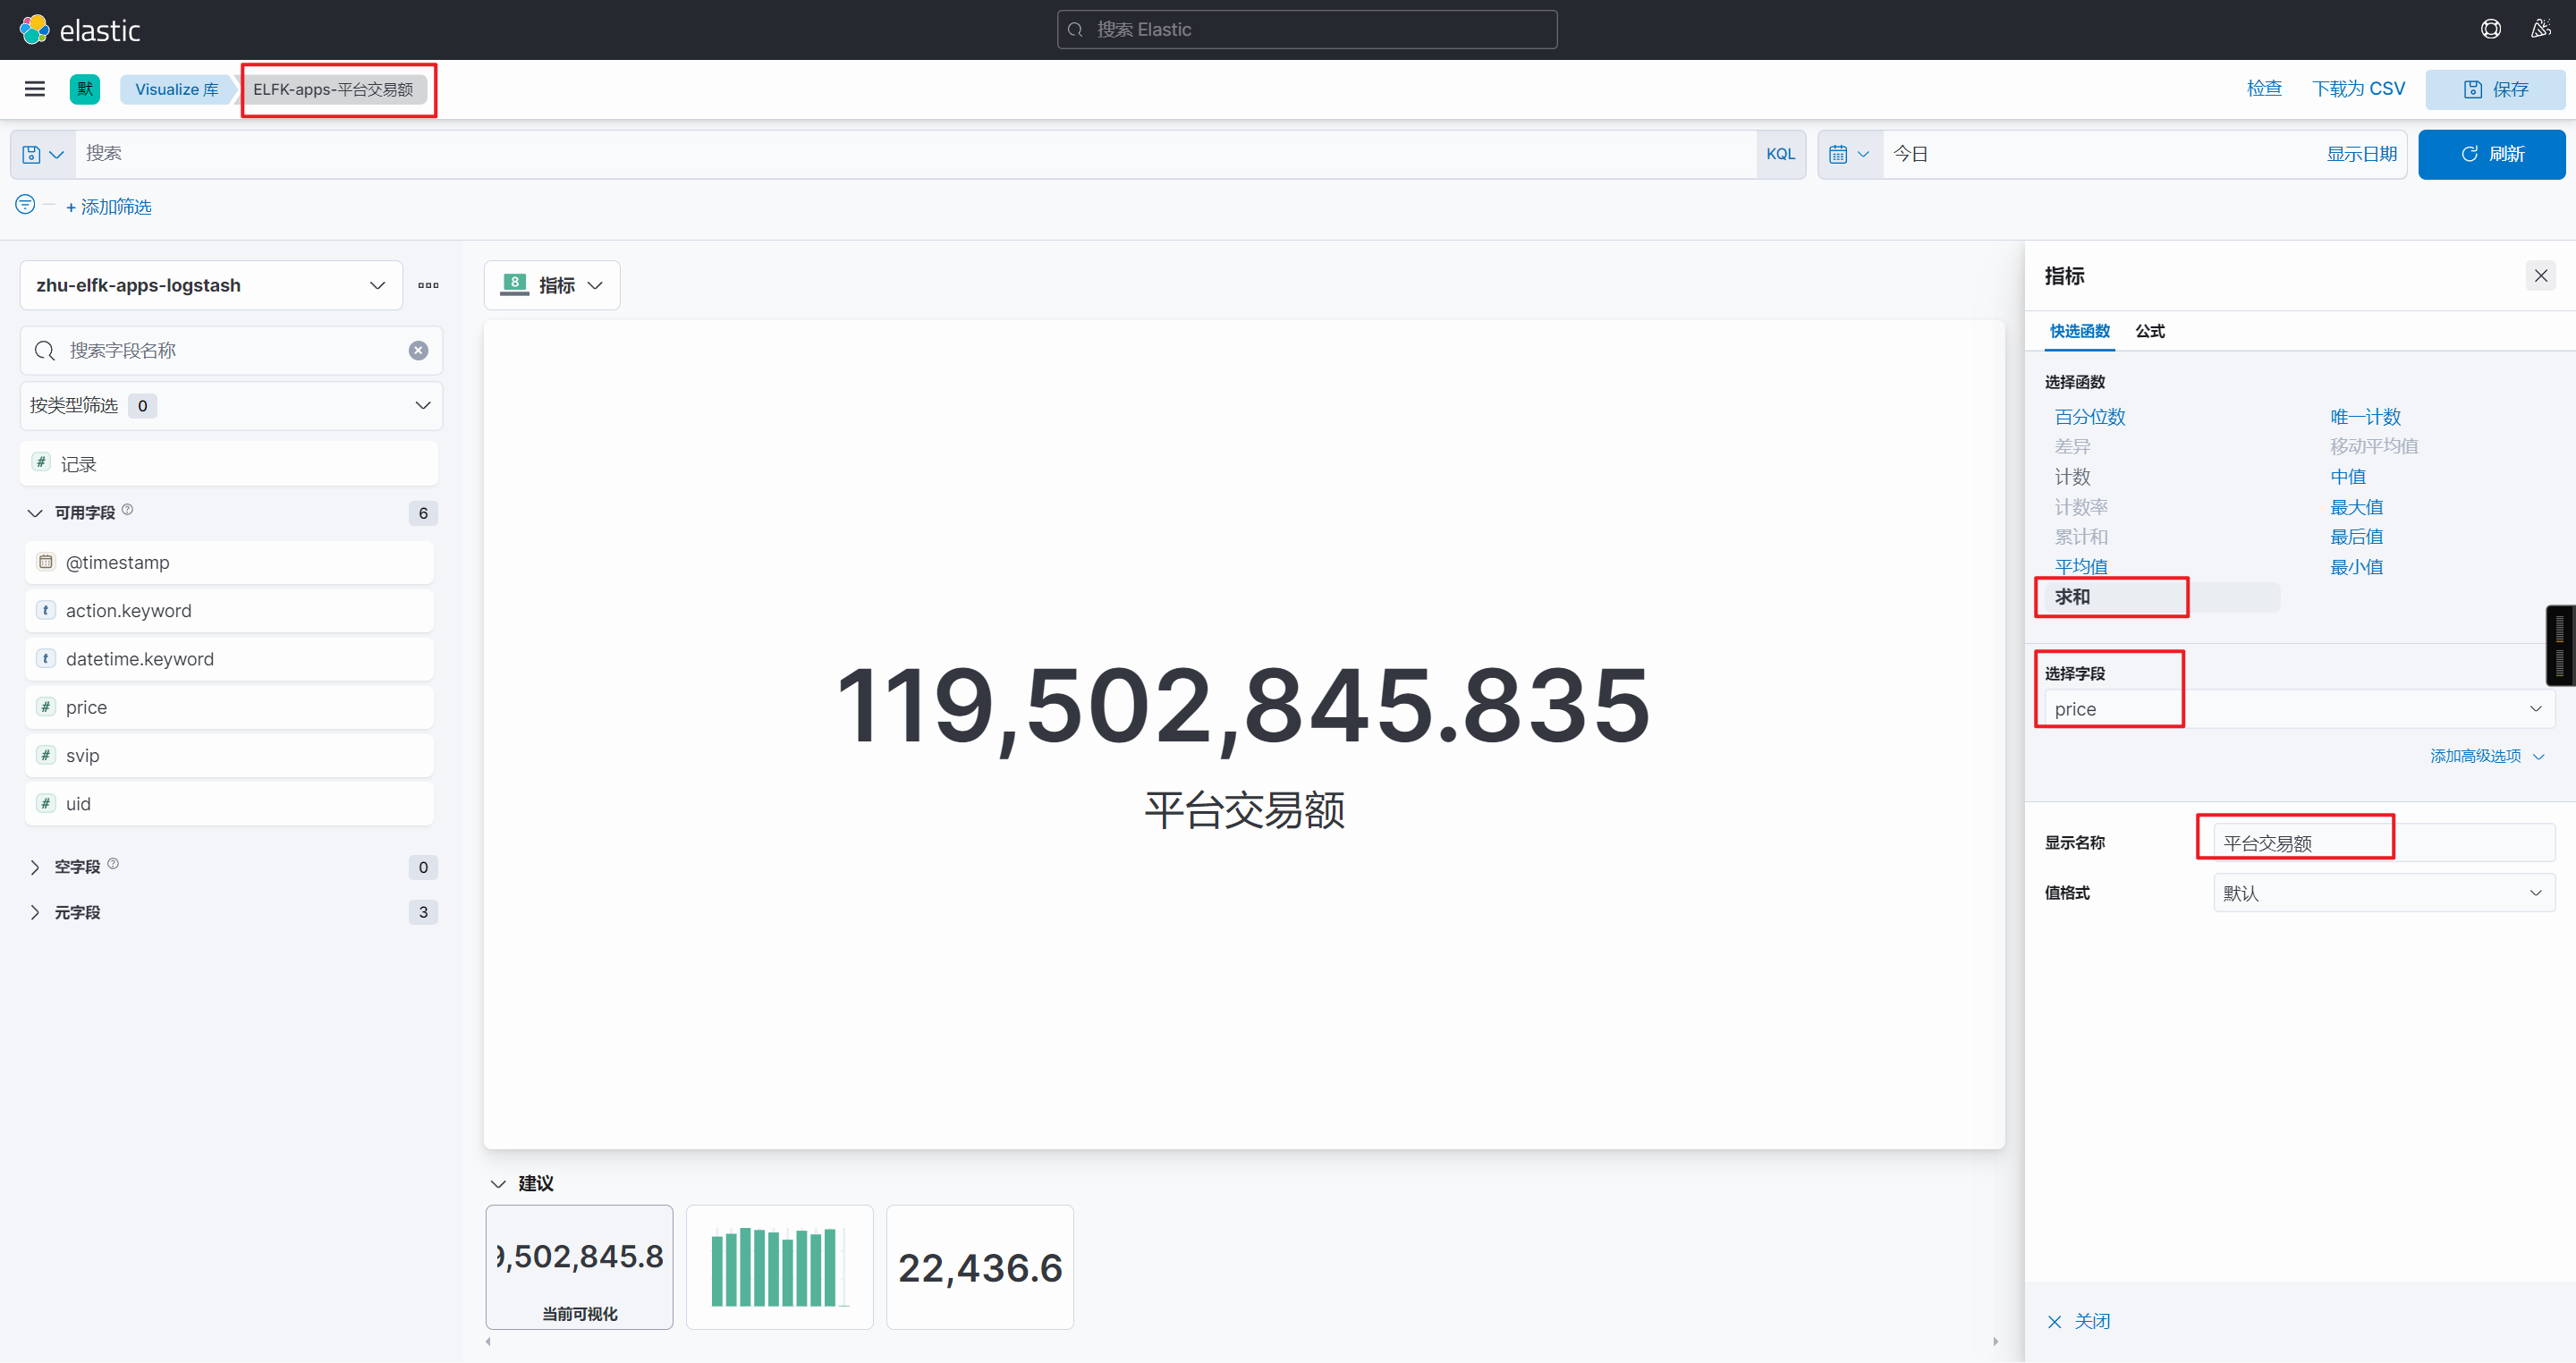Viewport: 2576px width, 1363px height.
Task: Click the action.keyword text type icon
Action: click(x=46, y=610)
